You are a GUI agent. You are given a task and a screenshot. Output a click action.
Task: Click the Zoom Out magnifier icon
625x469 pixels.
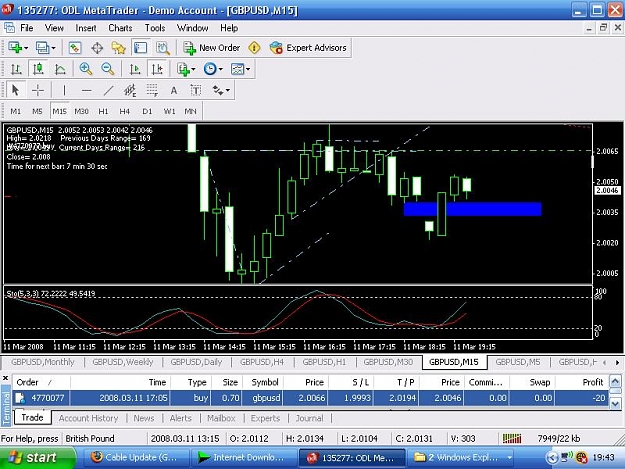(x=108, y=69)
